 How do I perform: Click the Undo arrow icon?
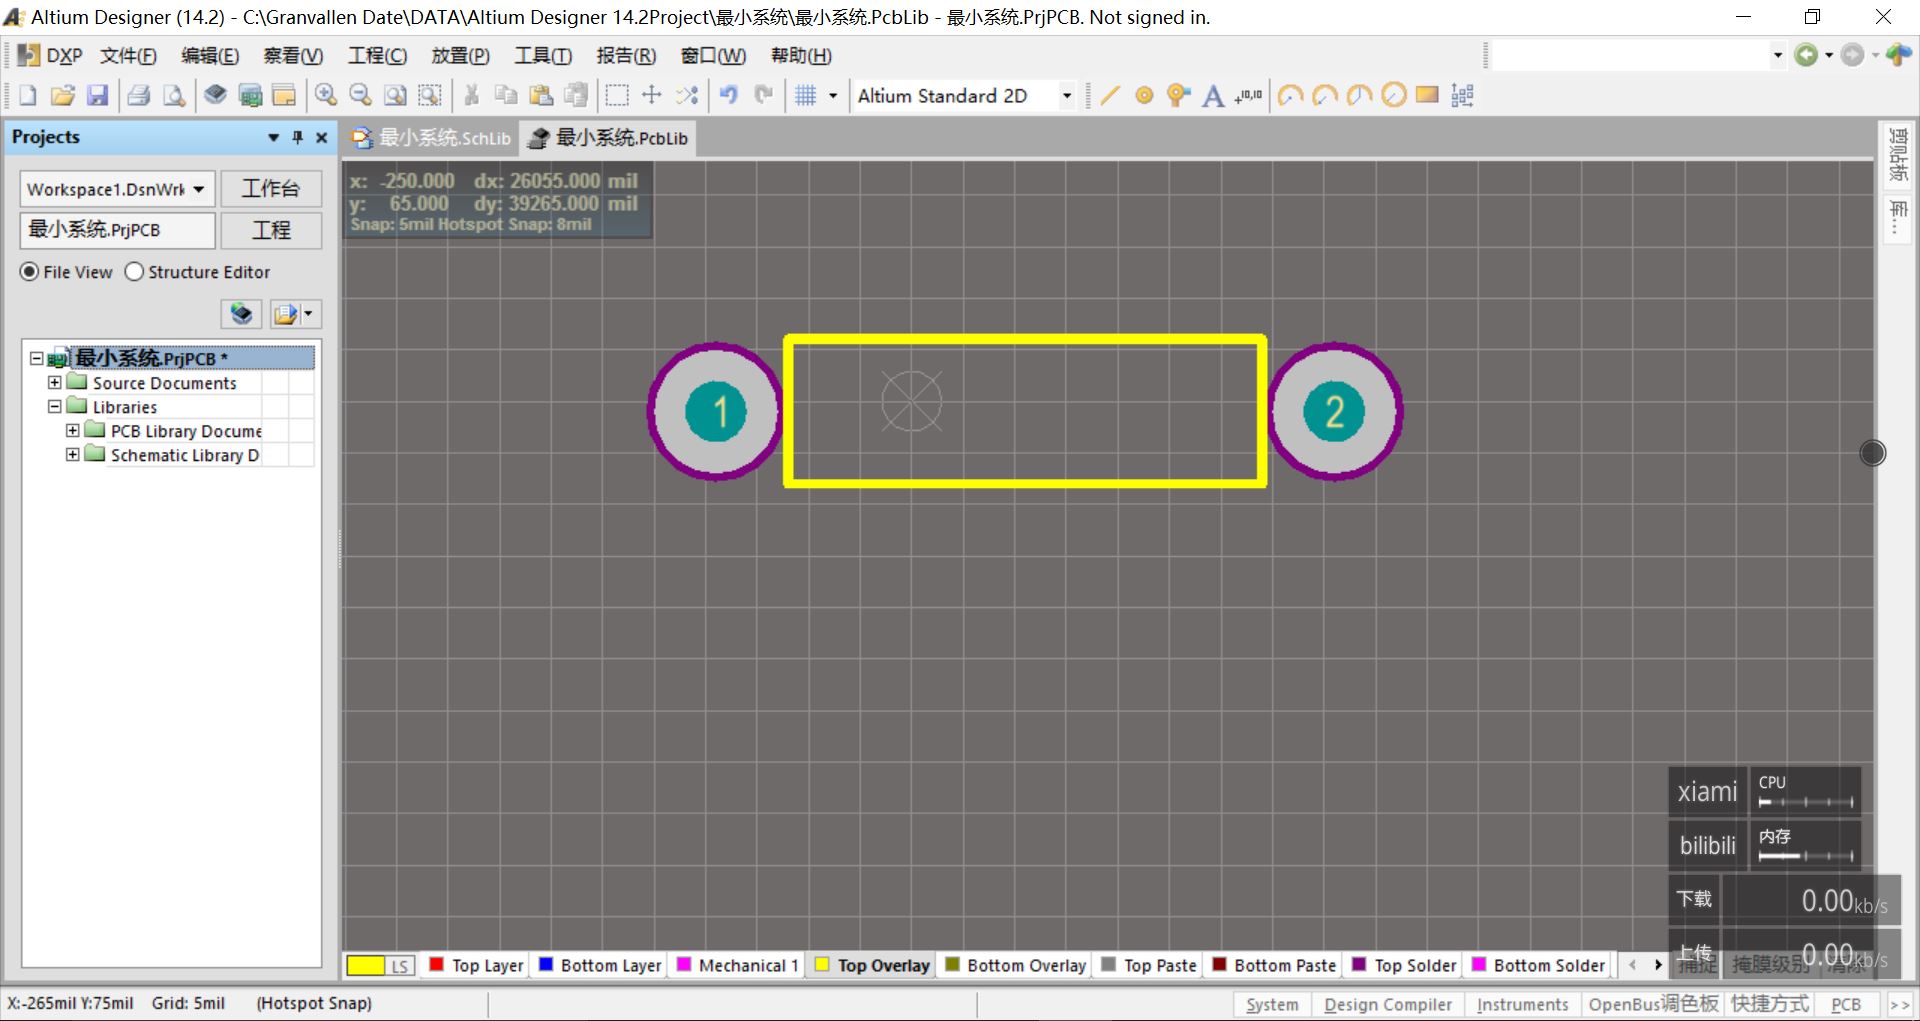[x=729, y=95]
